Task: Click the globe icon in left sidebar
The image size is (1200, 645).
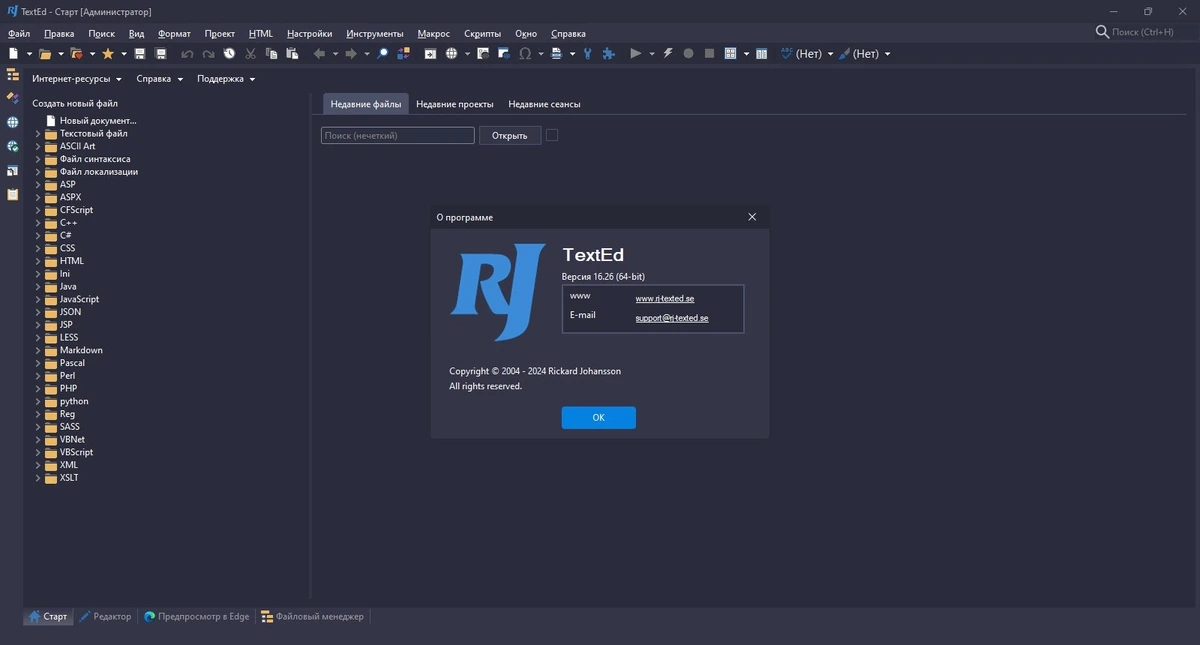Action: [12, 122]
